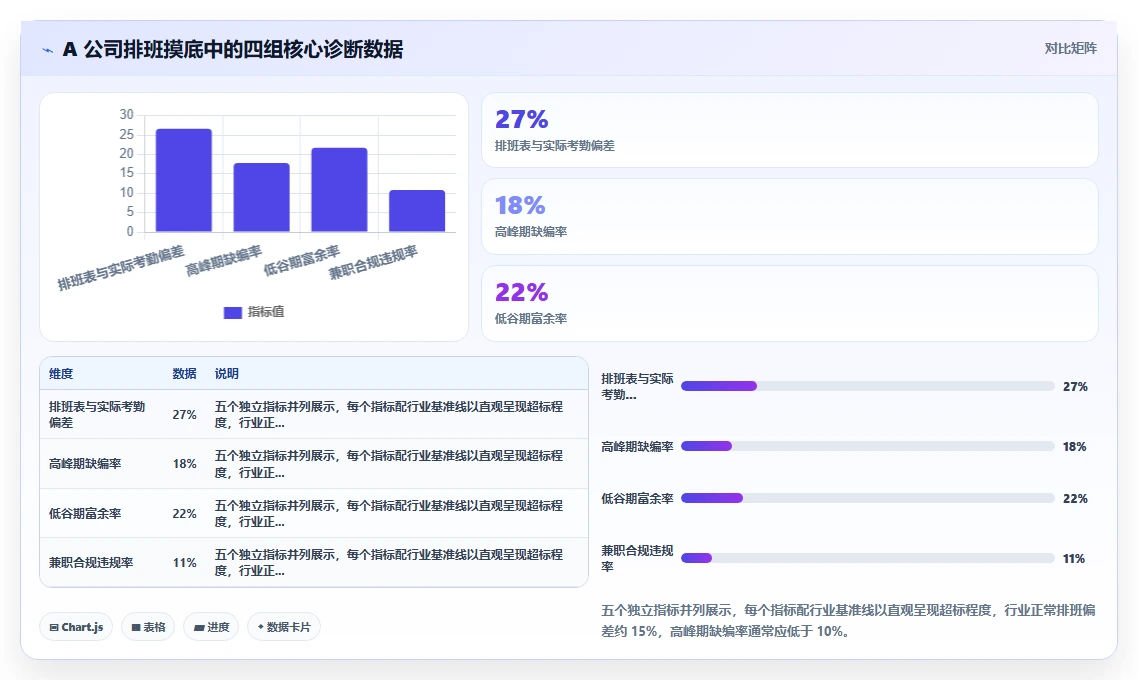Click the 排班表与实际考勤偏差 table cell
The image size is (1138, 680).
pyautogui.click(x=97, y=414)
